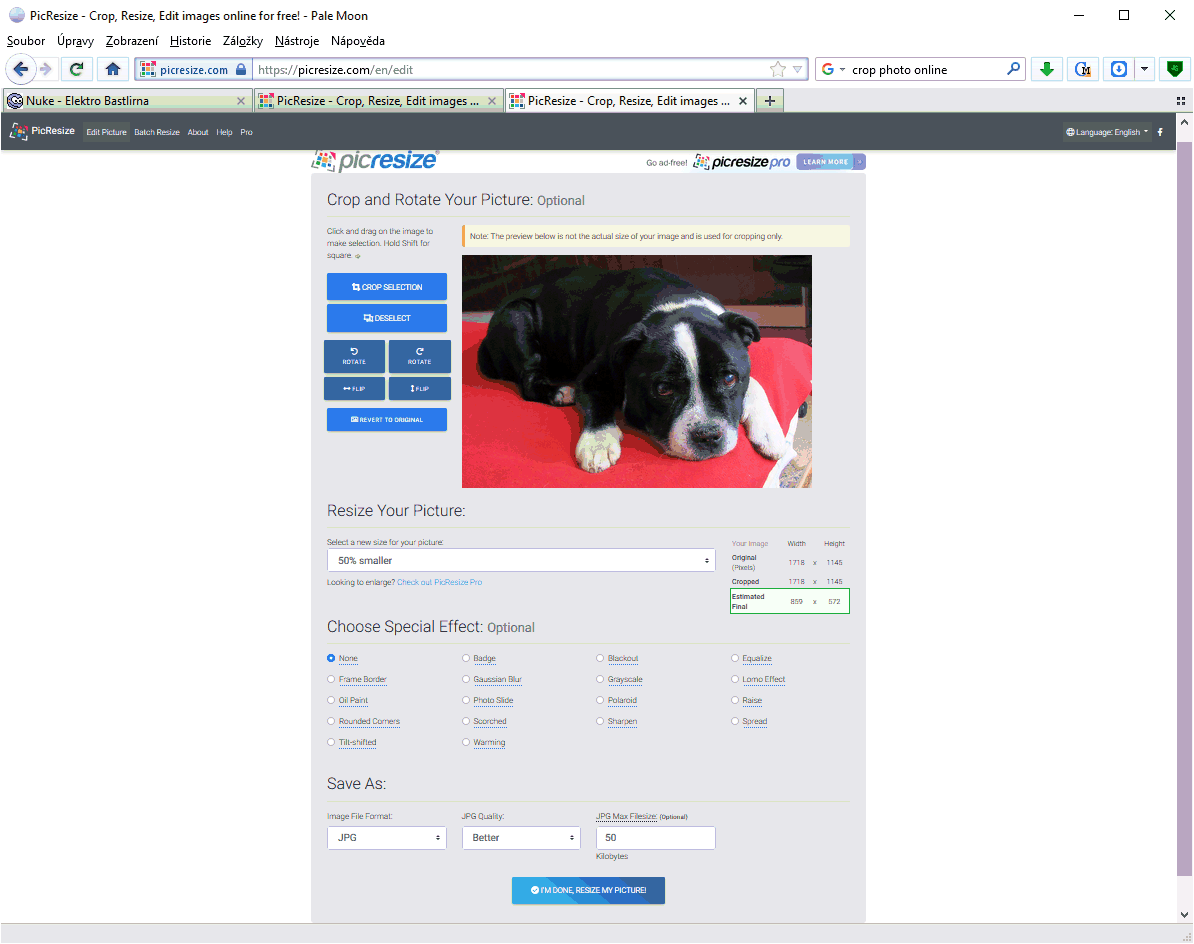Image resolution: width=1194 pixels, height=944 pixels.
Task: Select the Grayscale effect radio button
Action: coord(600,680)
